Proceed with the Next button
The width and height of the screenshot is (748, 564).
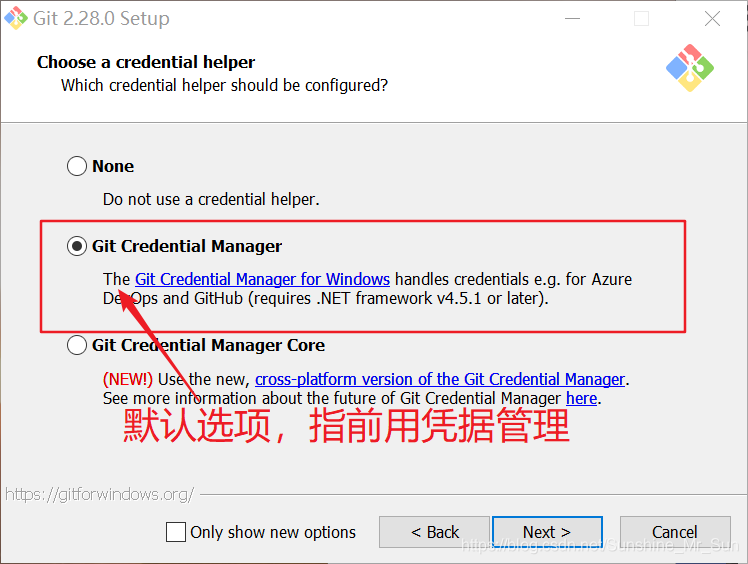click(546, 532)
